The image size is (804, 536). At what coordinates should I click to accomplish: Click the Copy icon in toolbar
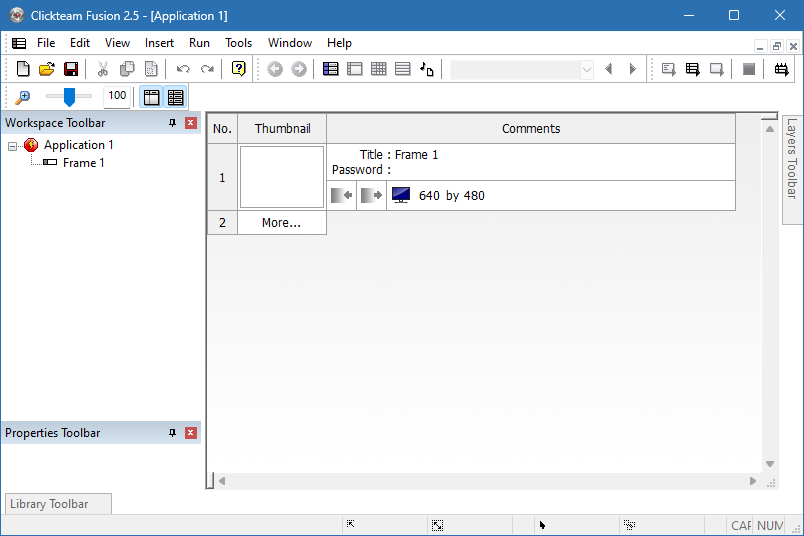(127, 69)
